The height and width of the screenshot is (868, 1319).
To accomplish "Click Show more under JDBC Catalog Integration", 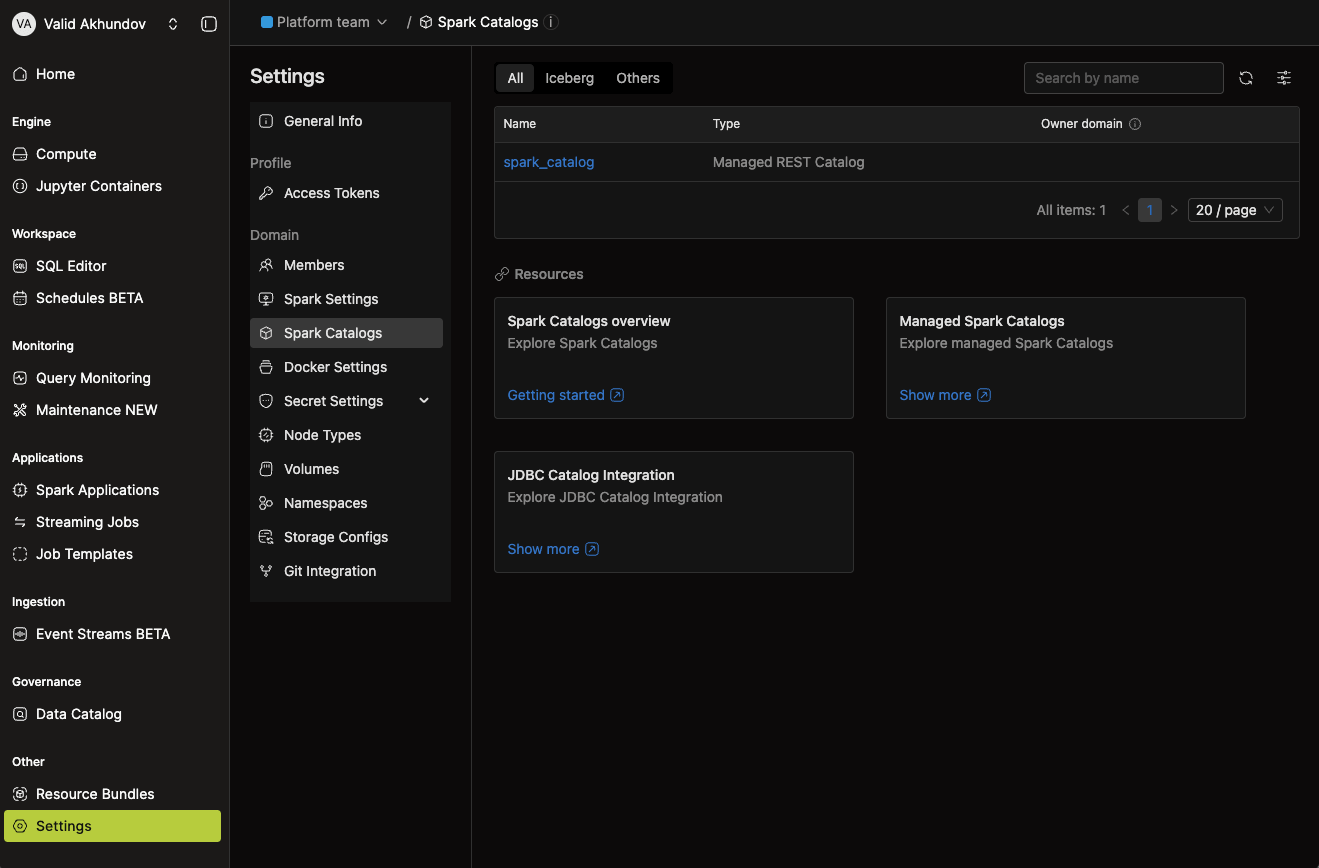I will click(x=553, y=549).
